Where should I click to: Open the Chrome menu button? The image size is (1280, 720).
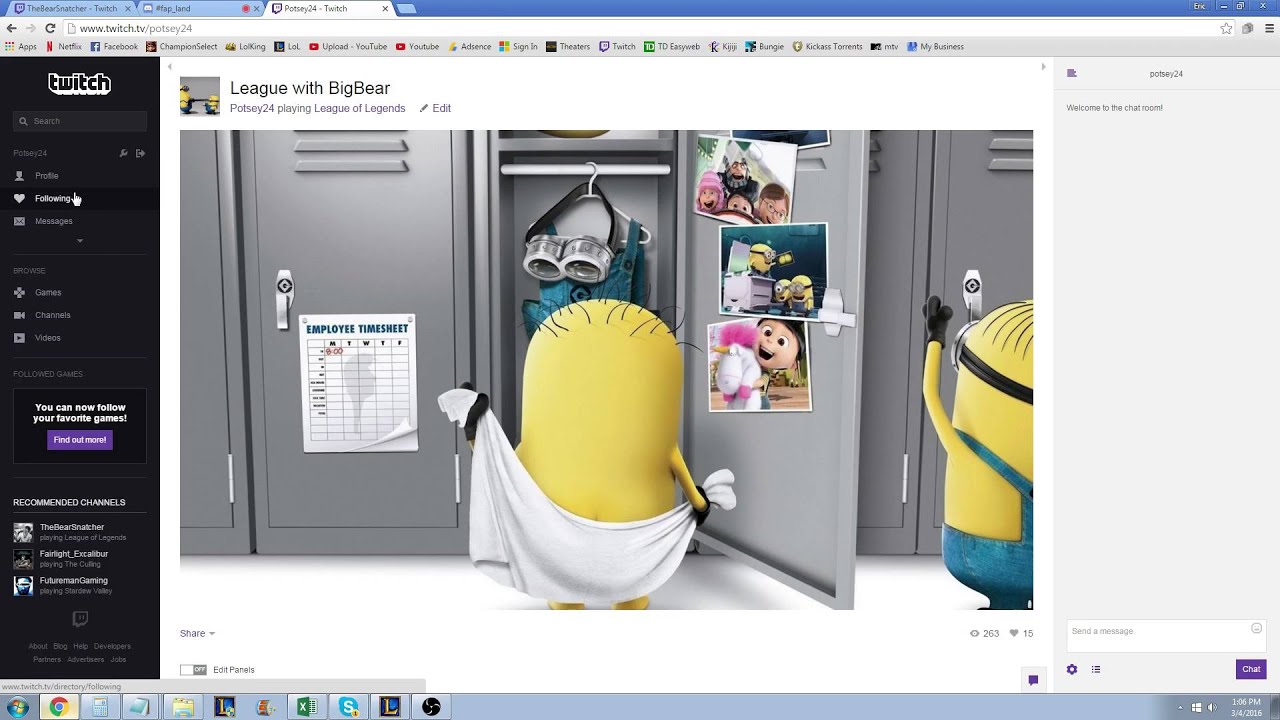tap(1268, 28)
